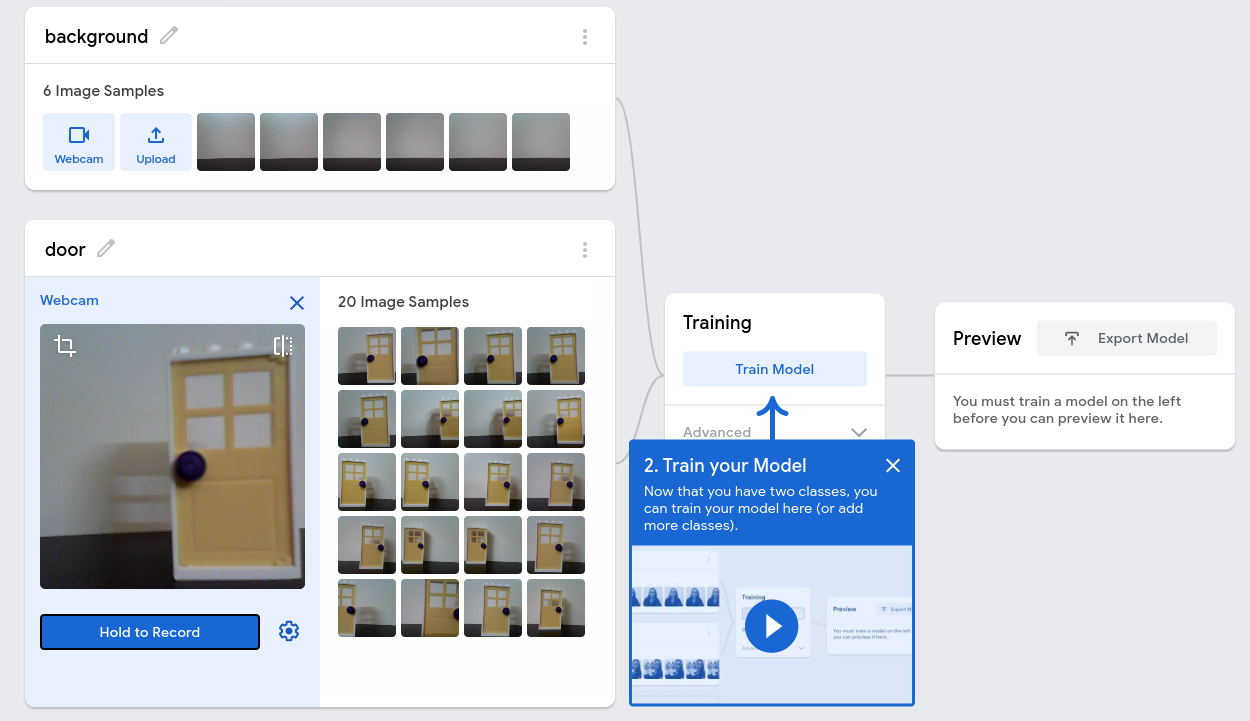Rename the door class via pencil icon

(106, 249)
